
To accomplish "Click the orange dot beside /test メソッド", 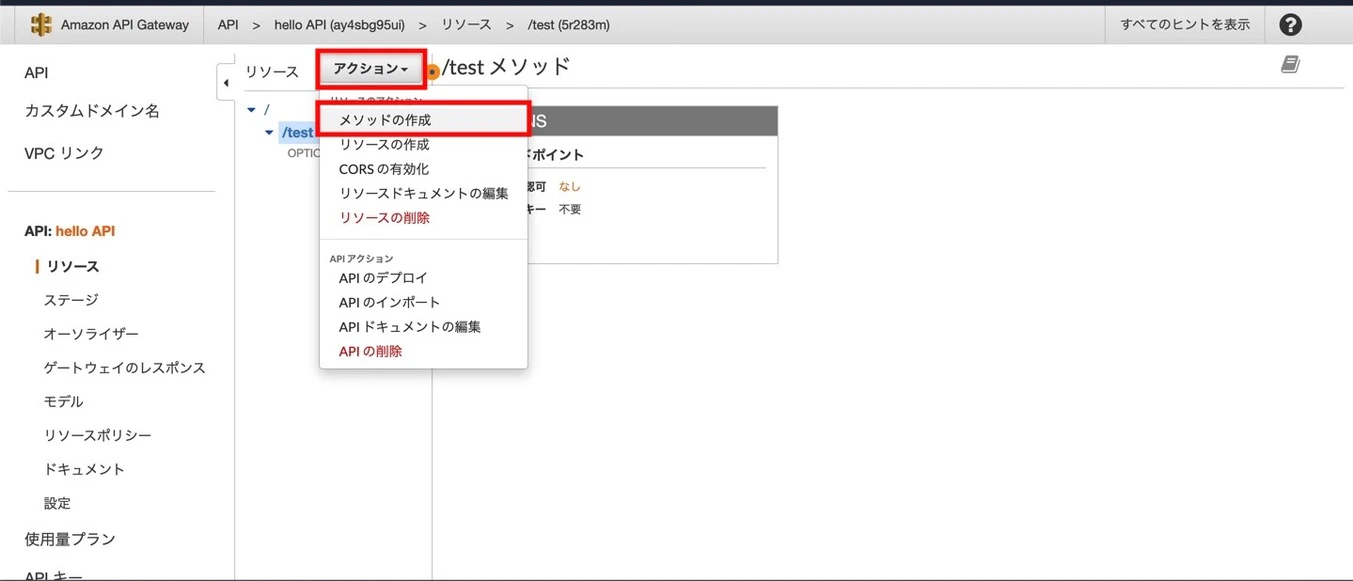I will pyautogui.click(x=432, y=71).
